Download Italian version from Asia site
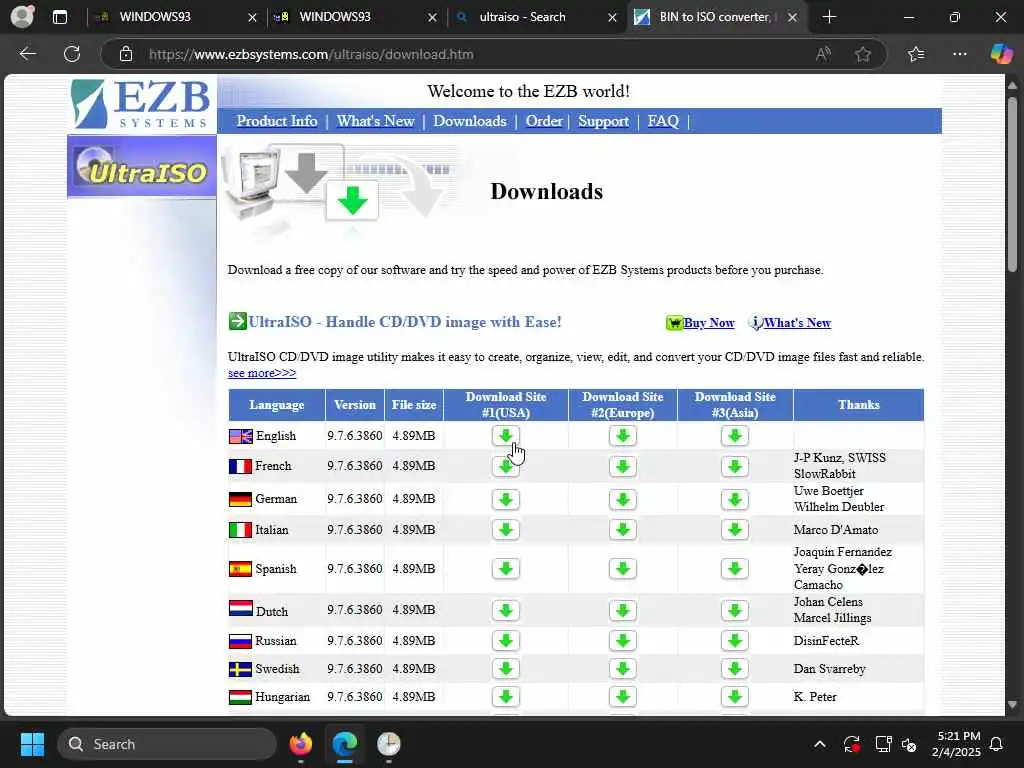Viewport: 1024px width, 768px height. tap(735, 530)
